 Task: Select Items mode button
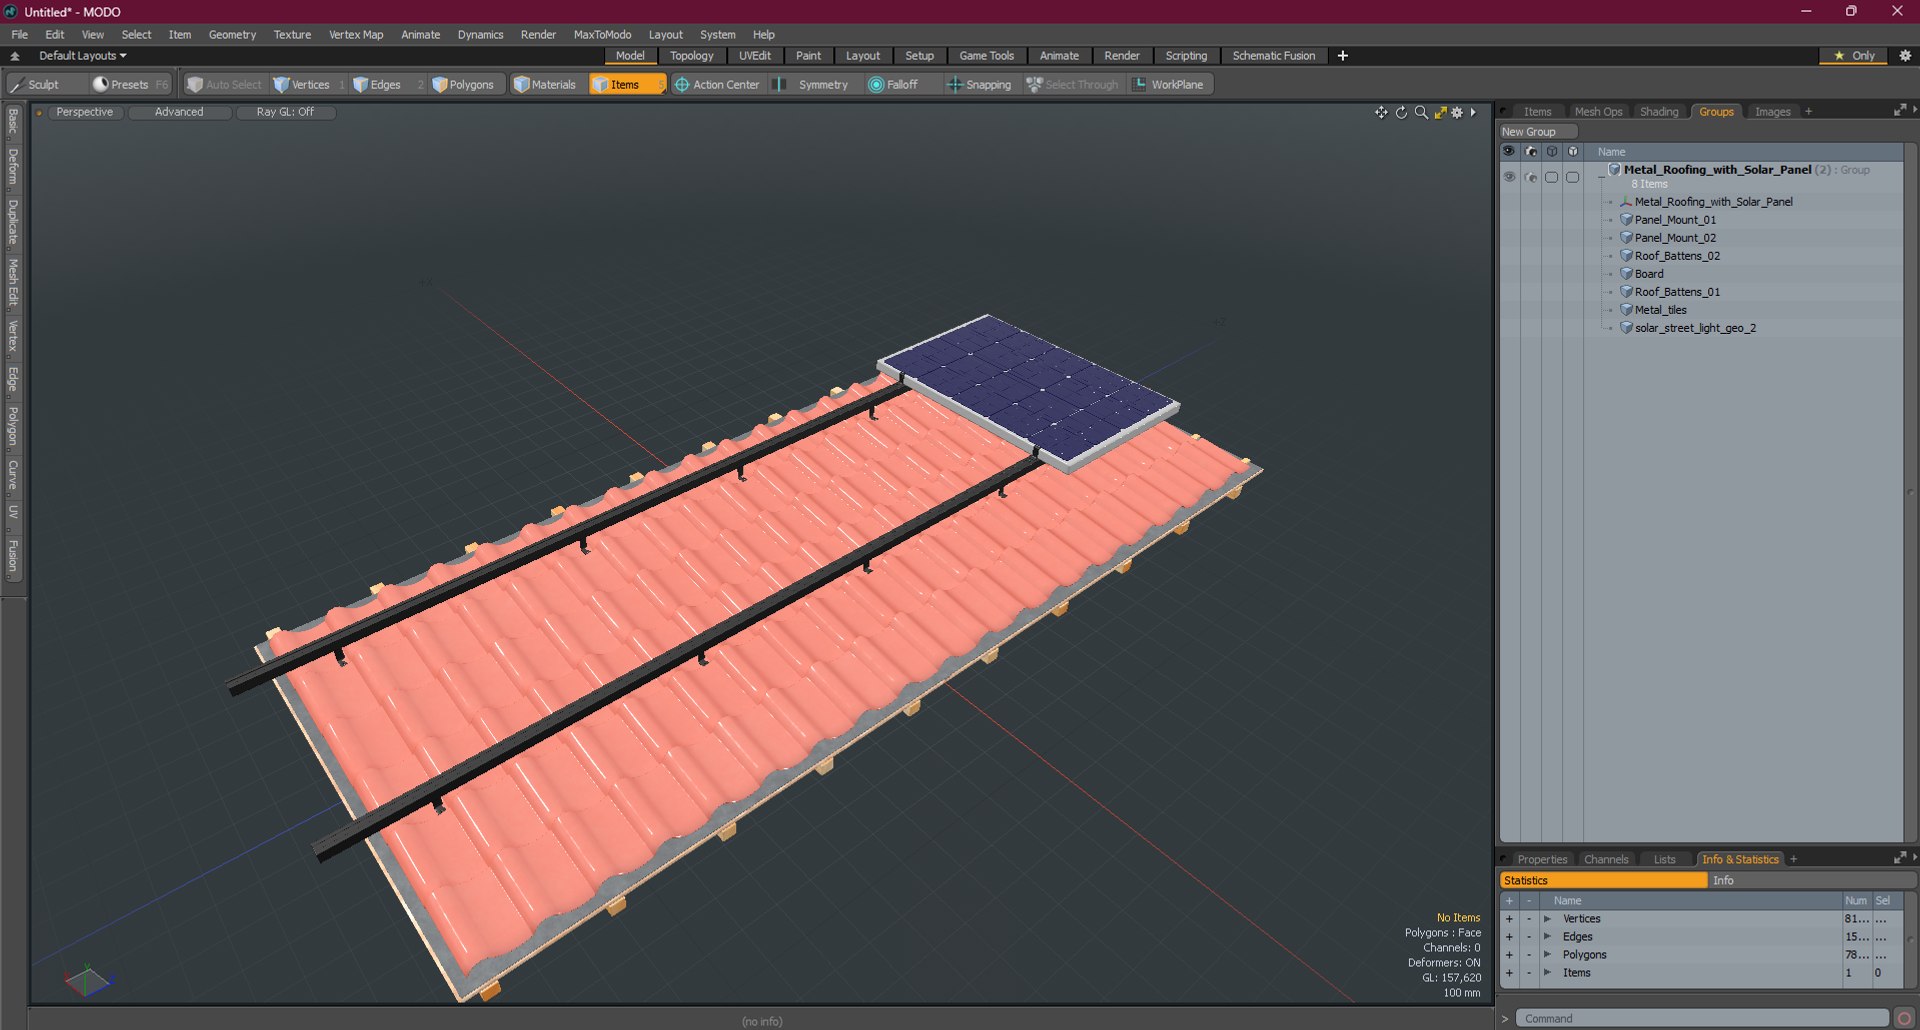625,85
